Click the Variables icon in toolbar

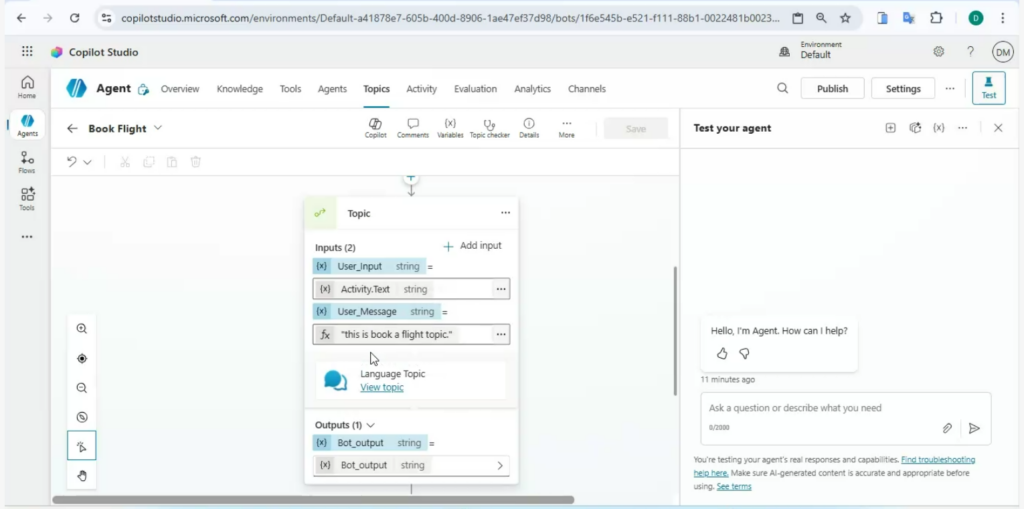(450, 127)
